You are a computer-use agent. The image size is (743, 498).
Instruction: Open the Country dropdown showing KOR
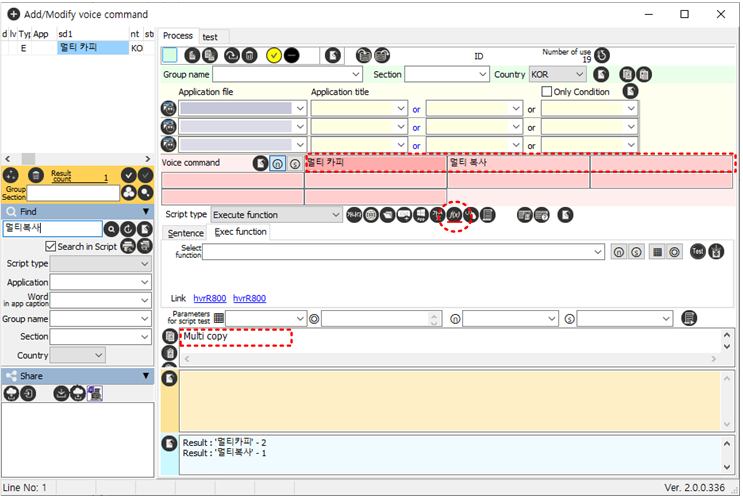(557, 74)
